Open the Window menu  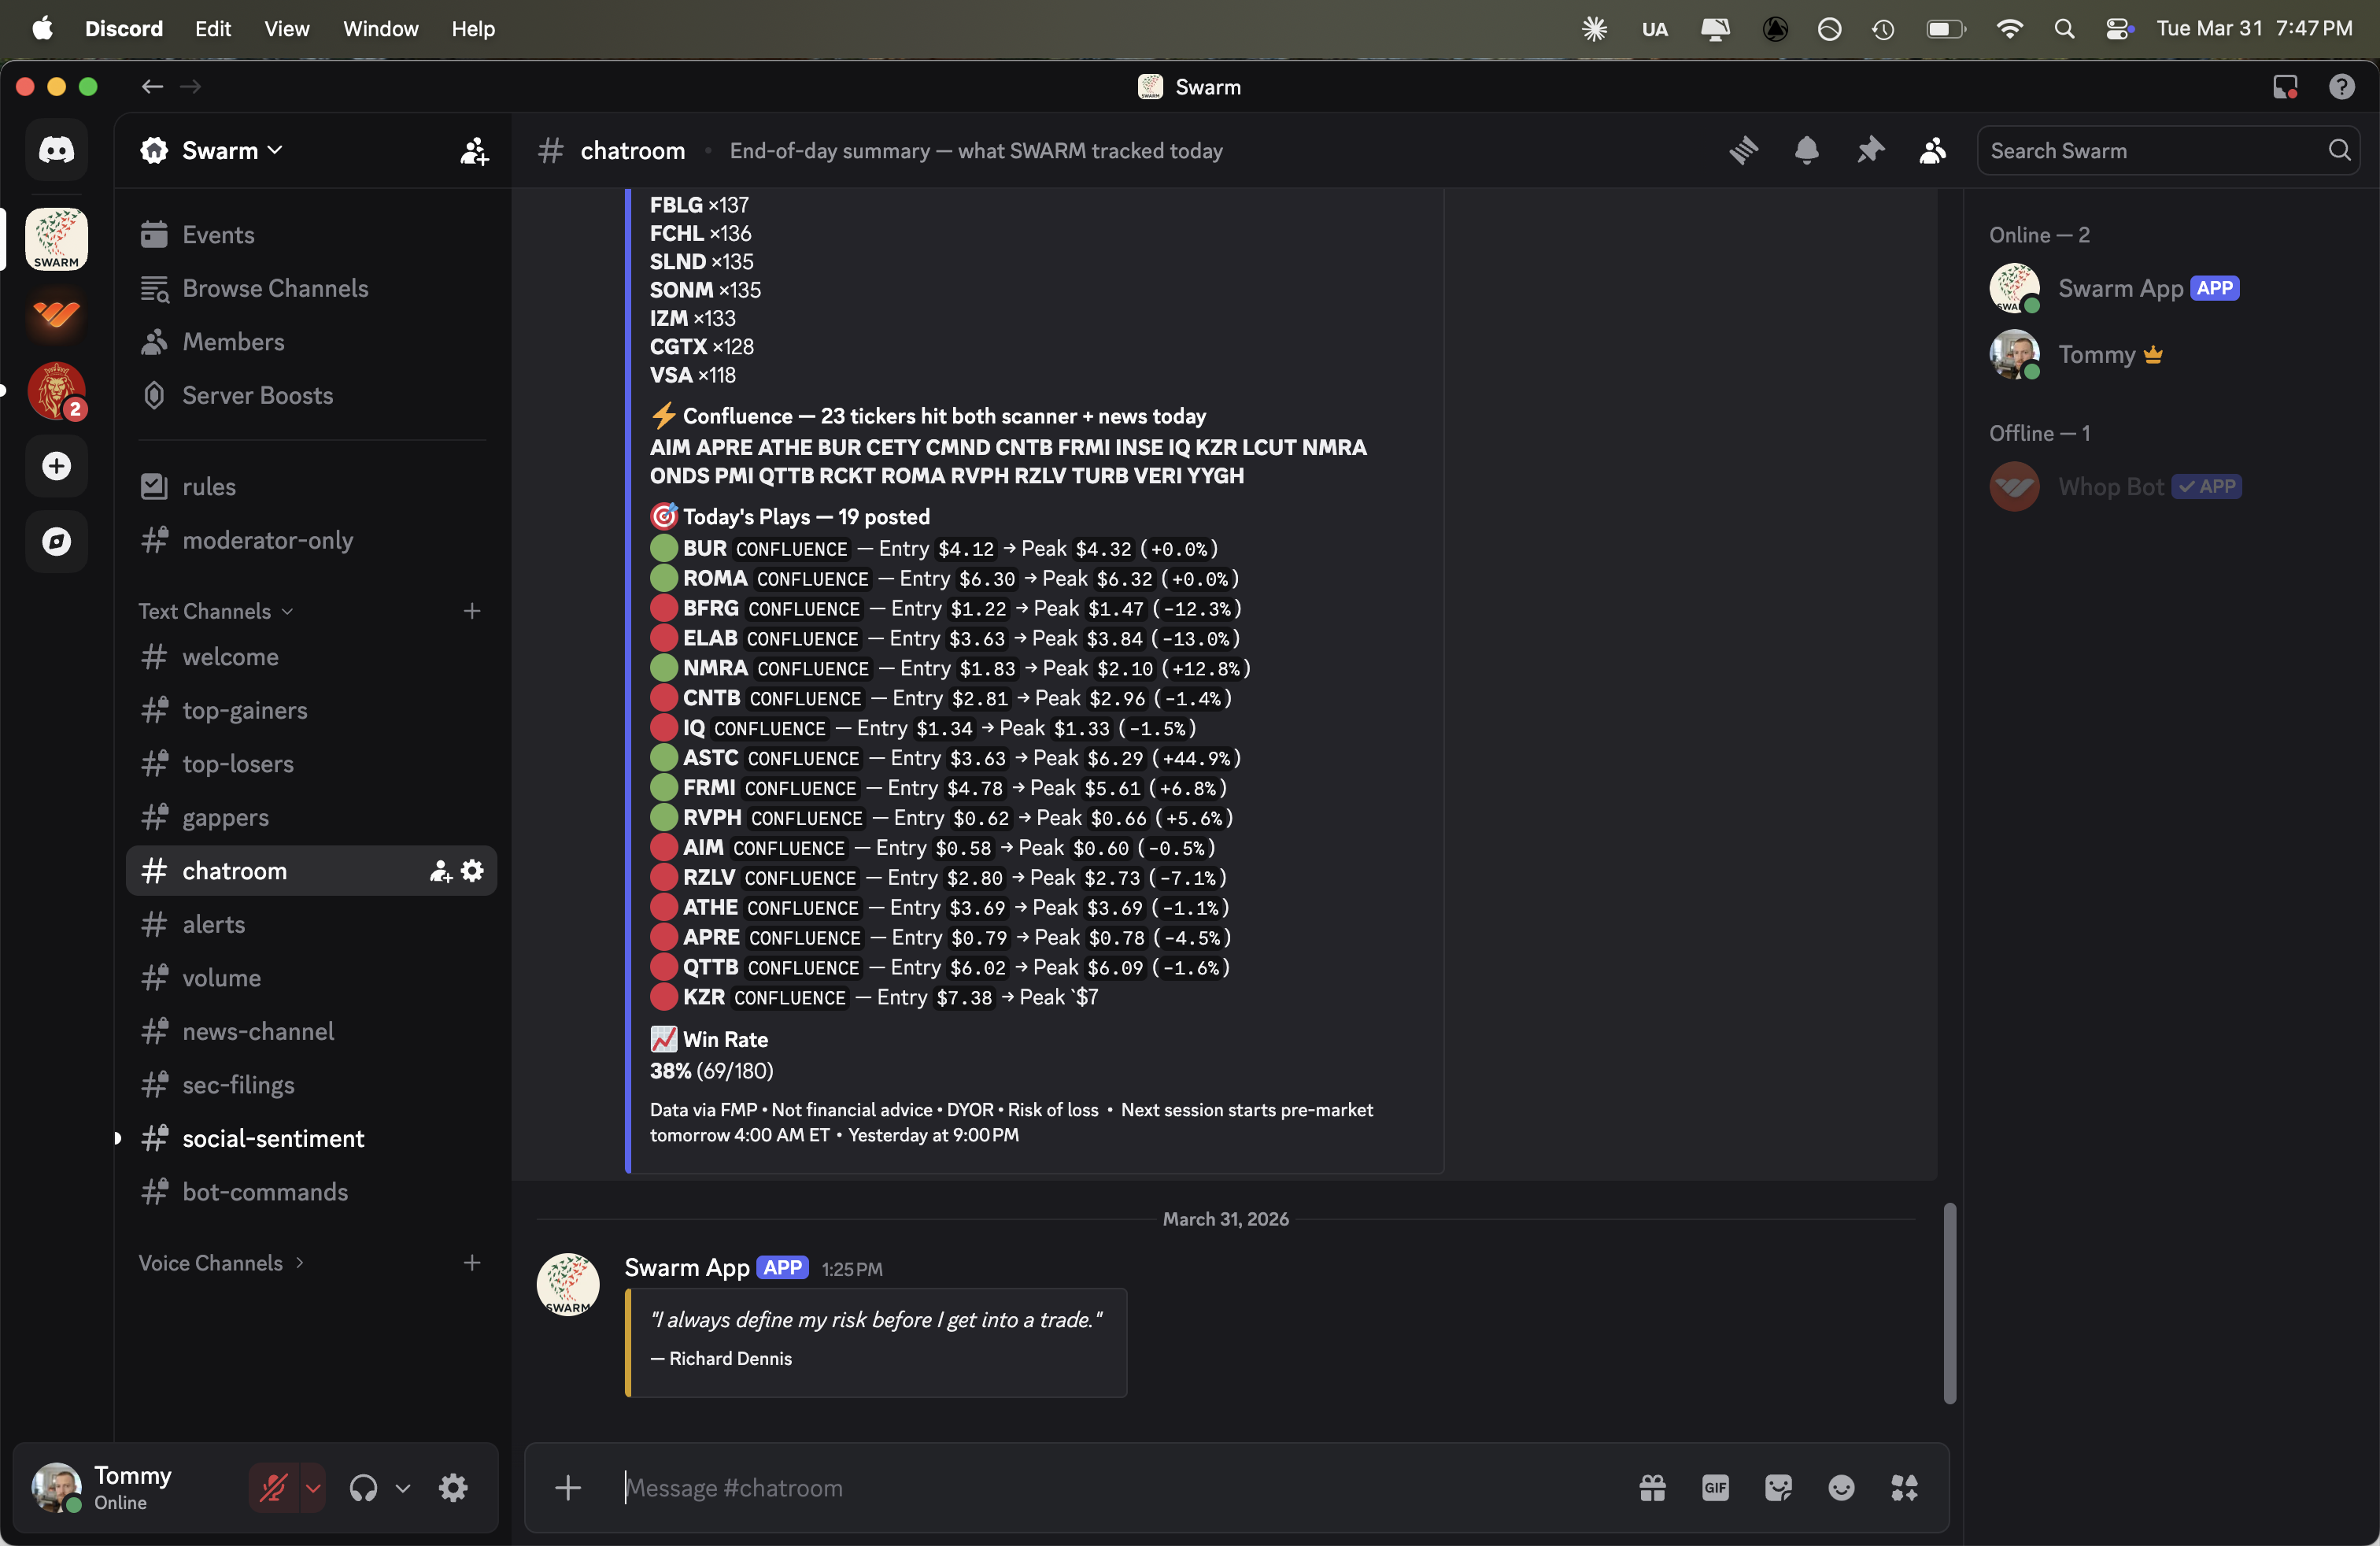(380, 29)
